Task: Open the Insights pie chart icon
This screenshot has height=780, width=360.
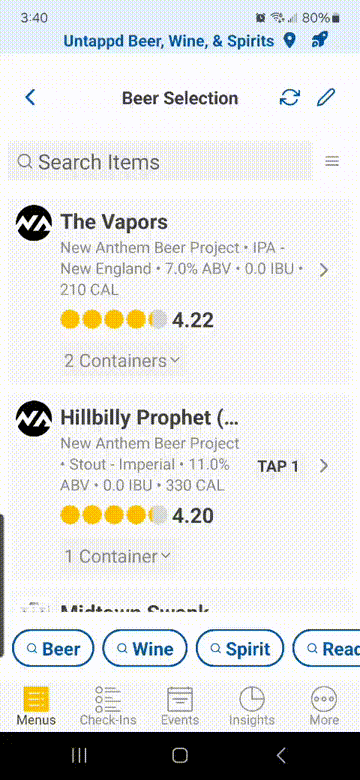Action: click(x=252, y=706)
